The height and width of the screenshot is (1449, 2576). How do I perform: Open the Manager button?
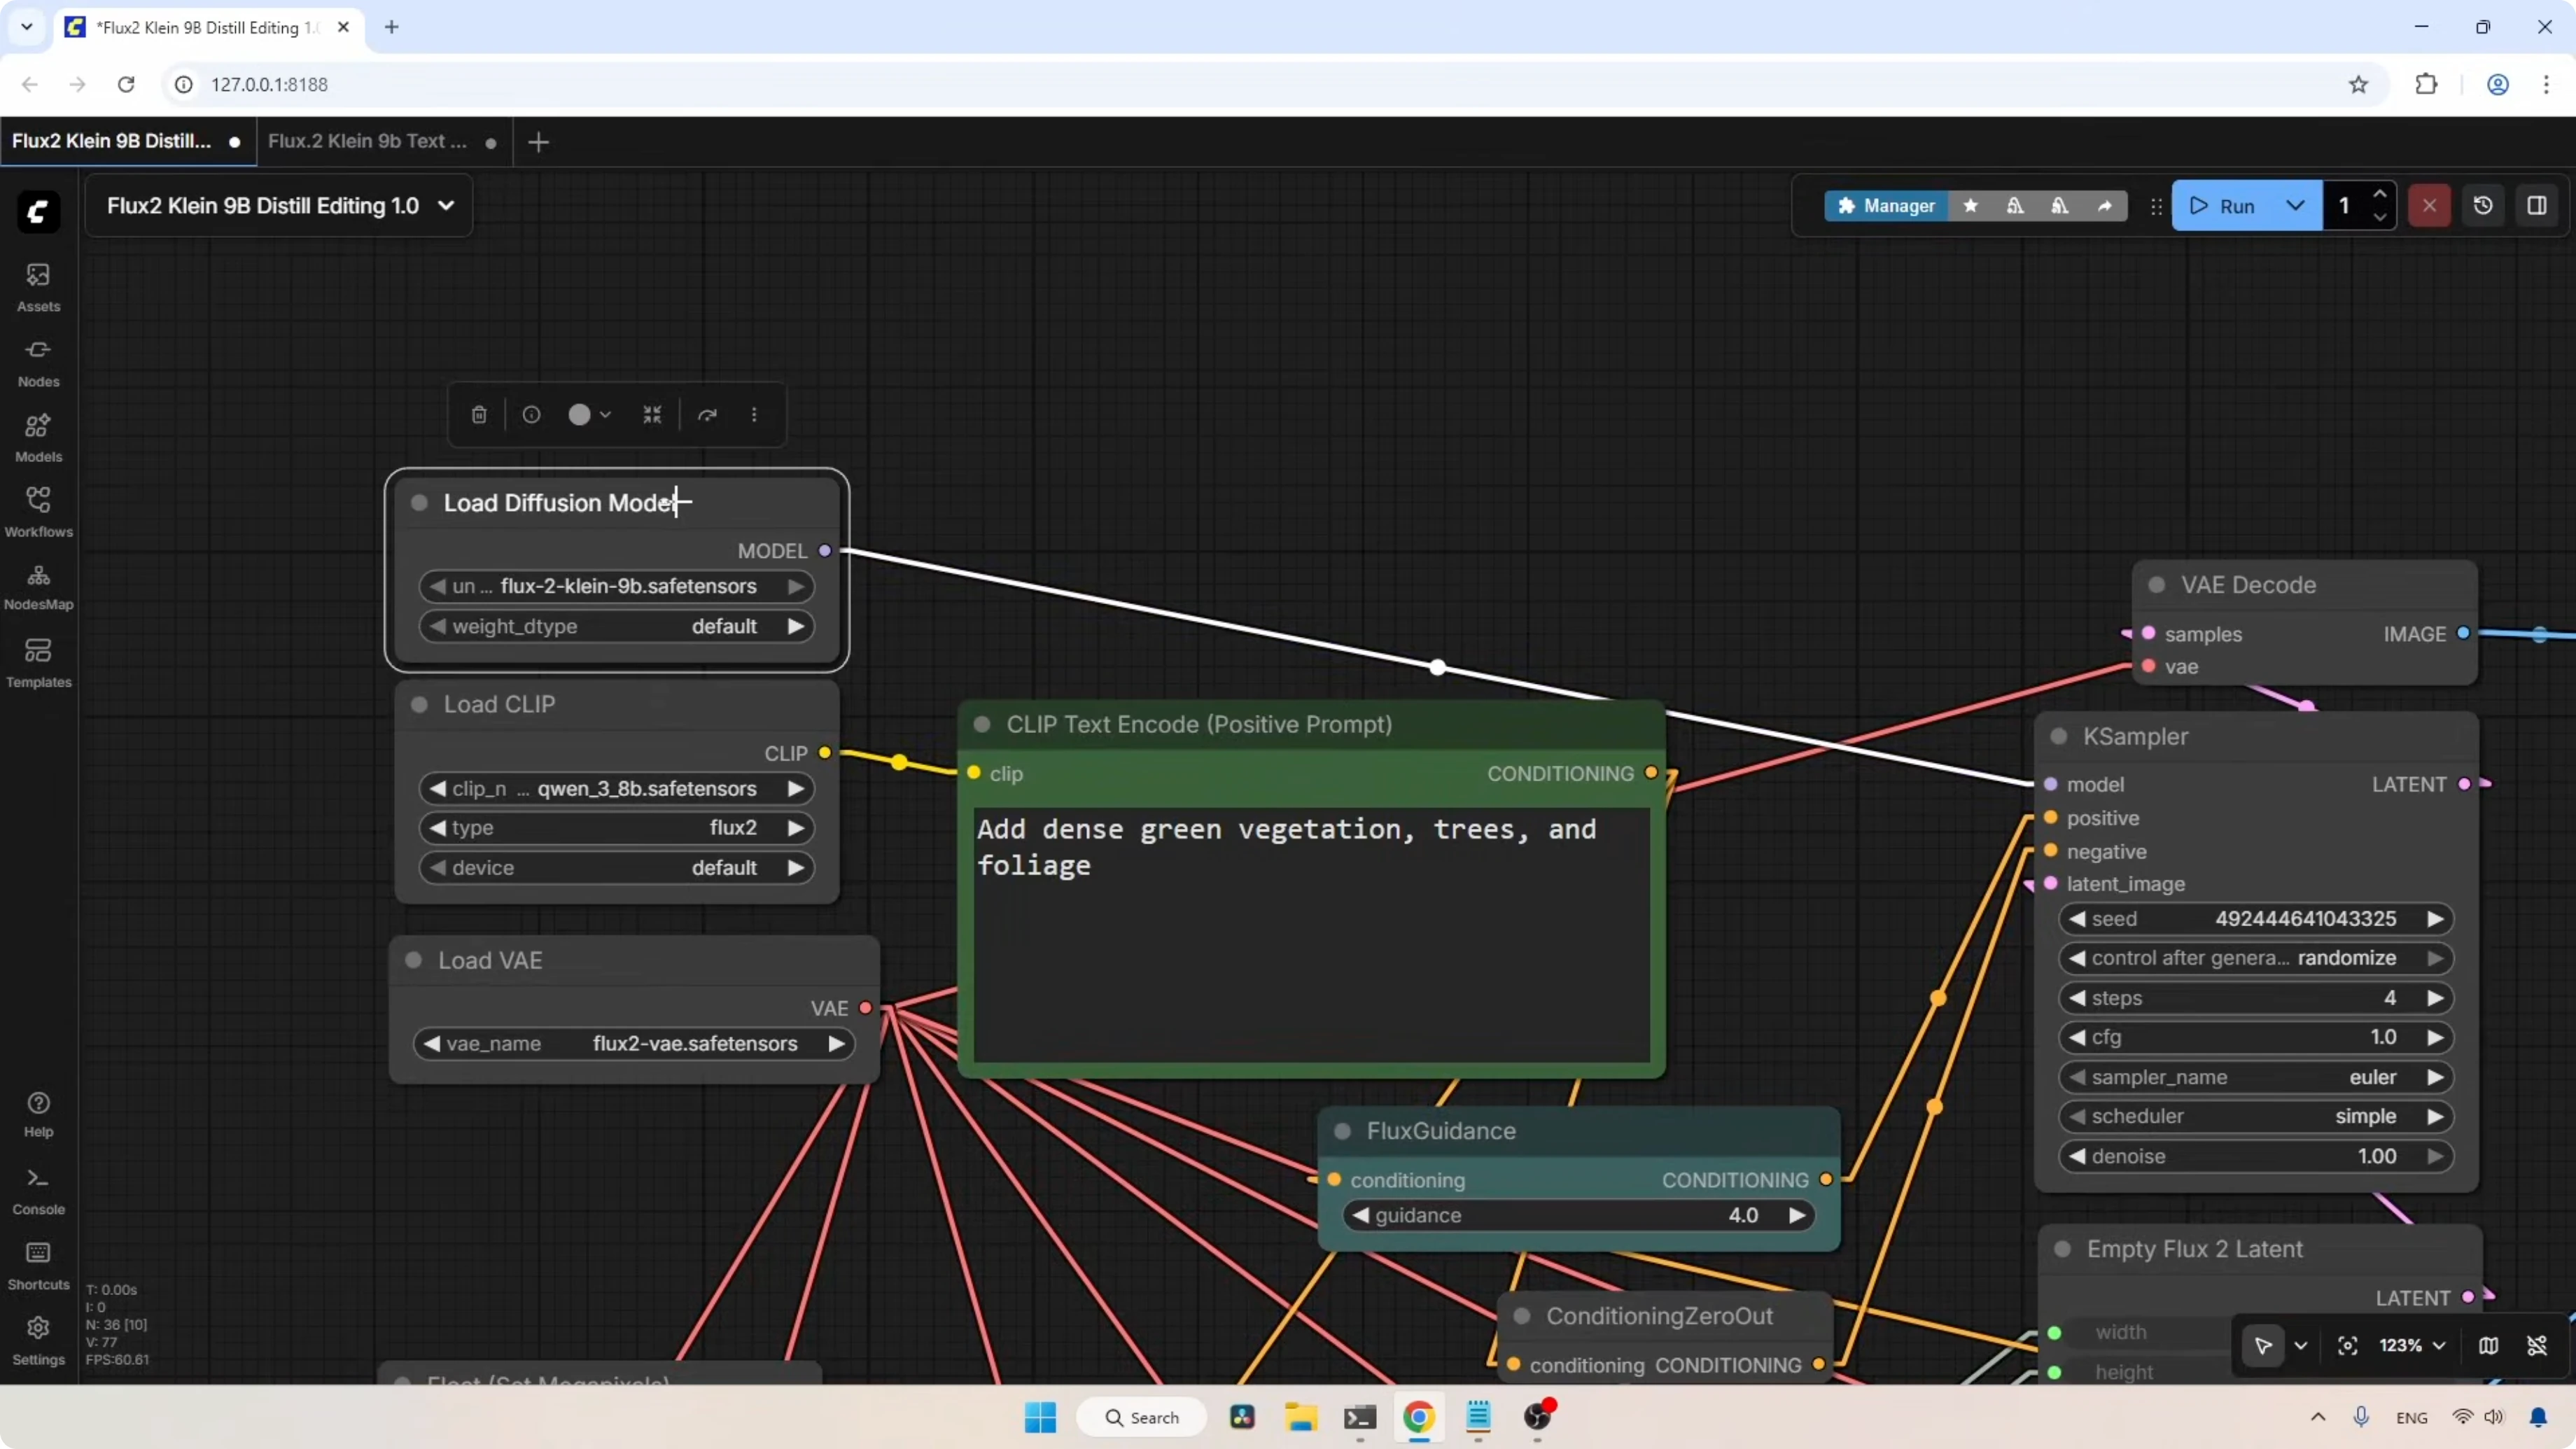coord(1886,206)
